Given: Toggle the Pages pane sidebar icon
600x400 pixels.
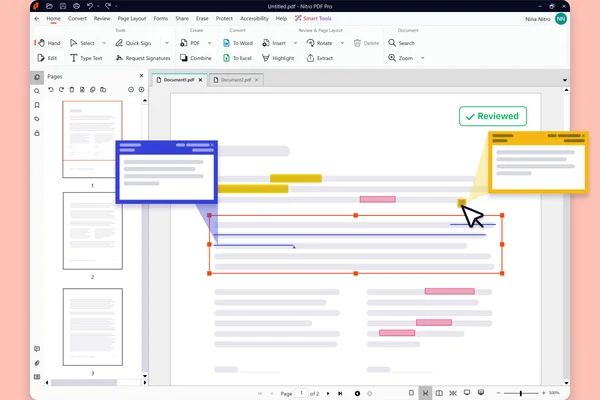Looking at the screenshot, I should point(37,77).
